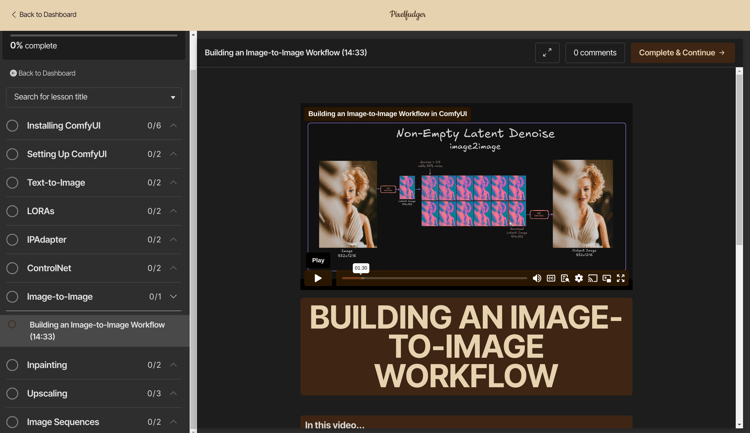The width and height of the screenshot is (750, 433).
Task: Play the Image-to-Image workflow video
Action: [318, 279]
